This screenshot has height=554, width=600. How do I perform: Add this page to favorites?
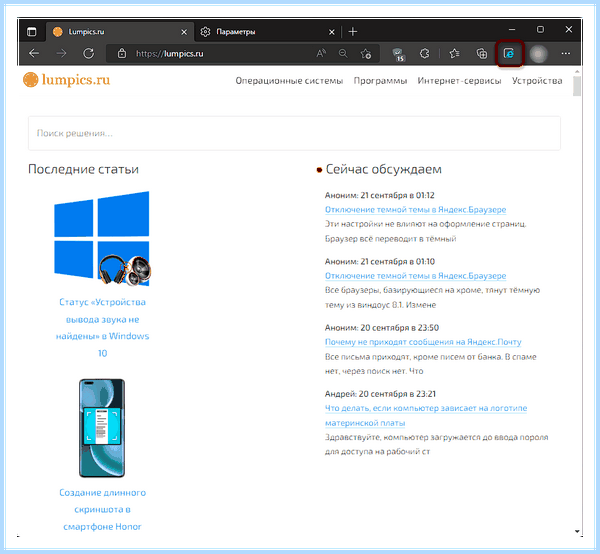[366, 54]
